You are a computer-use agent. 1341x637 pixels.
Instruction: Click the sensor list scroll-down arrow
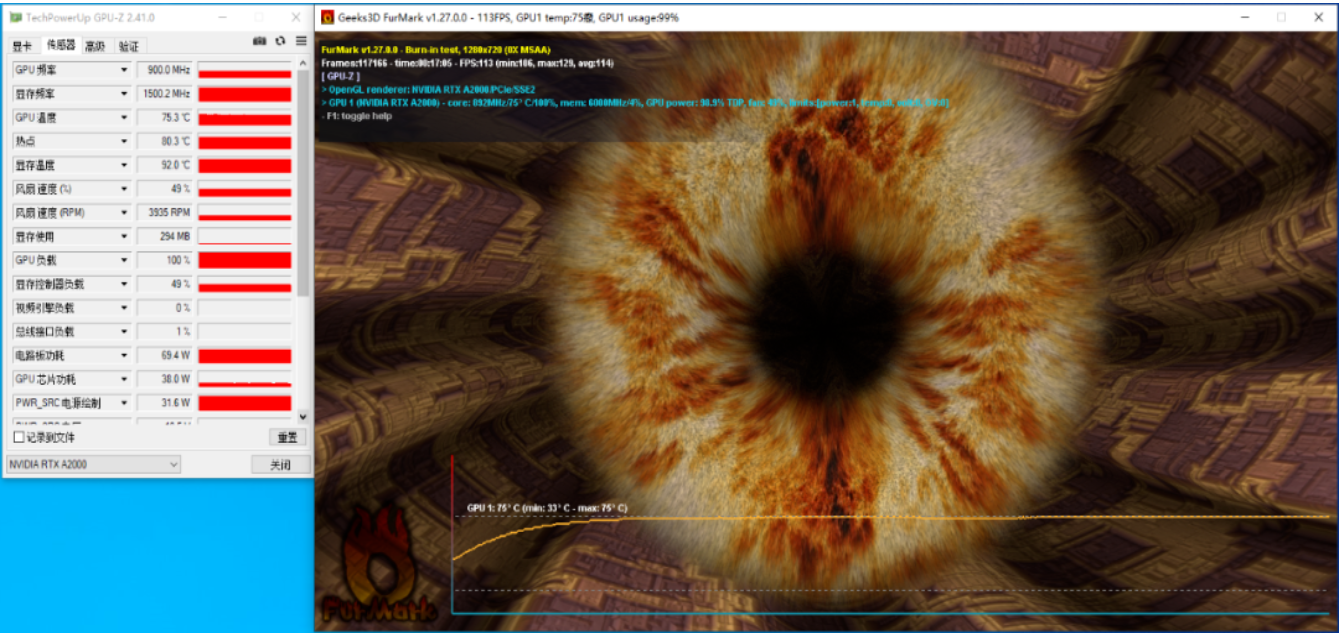click(x=303, y=416)
